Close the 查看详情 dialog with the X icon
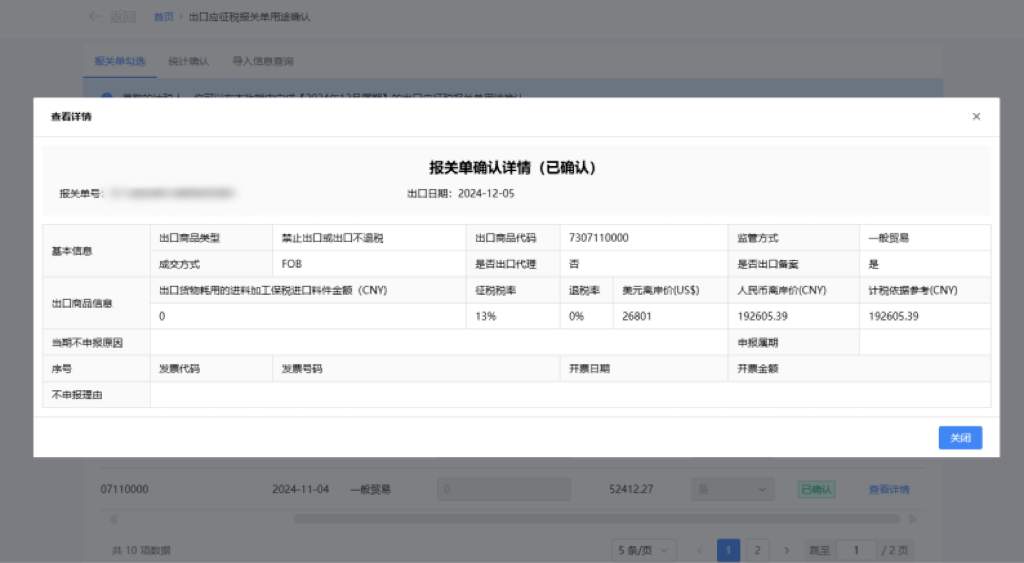This screenshot has width=1024, height=563. click(976, 117)
